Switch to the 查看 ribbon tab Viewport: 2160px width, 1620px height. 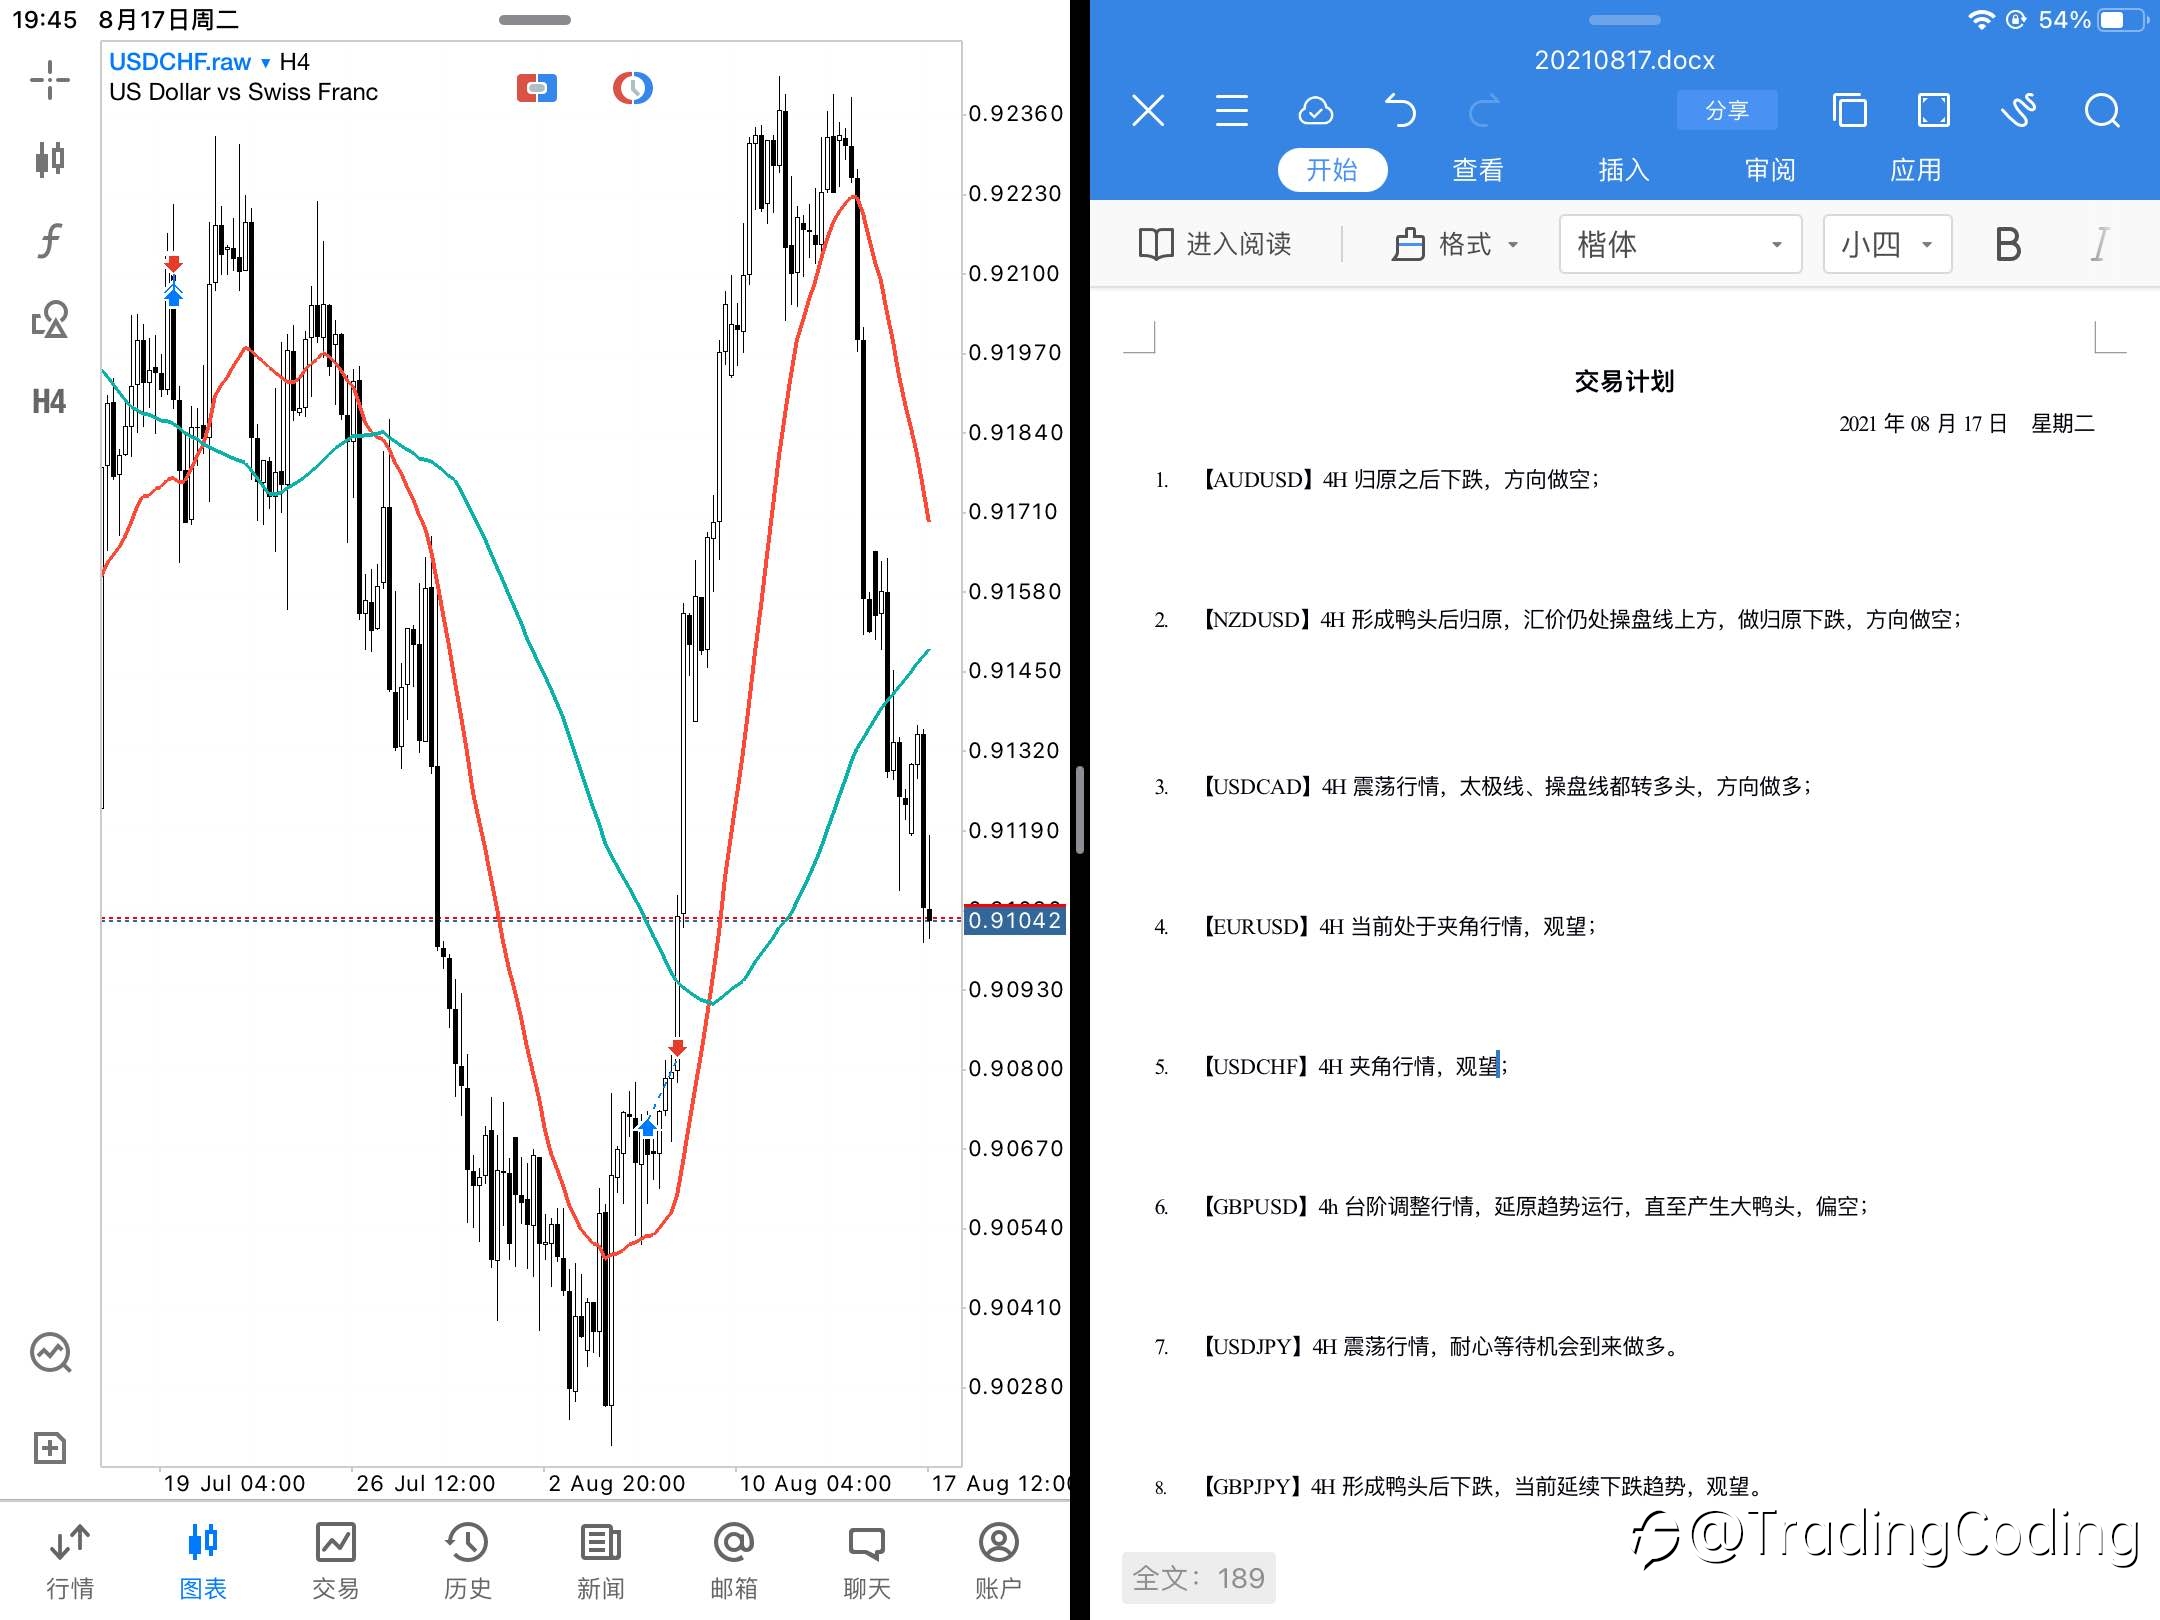tap(1478, 170)
